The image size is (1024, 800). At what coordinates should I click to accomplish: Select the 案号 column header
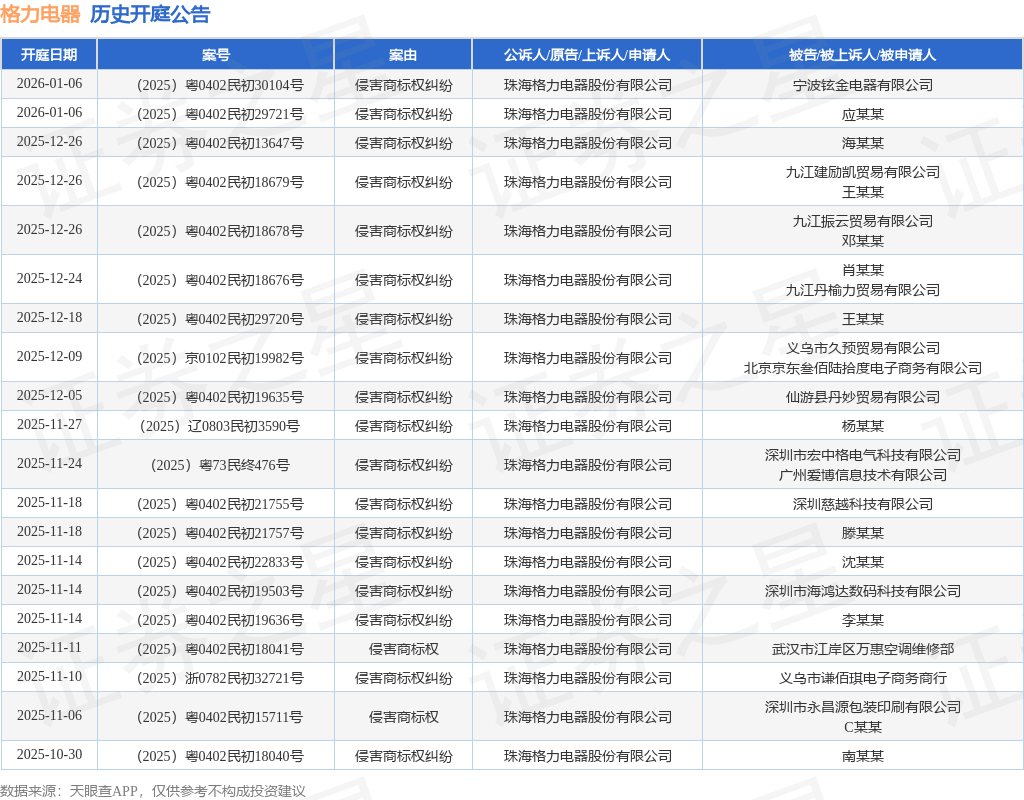(216, 55)
